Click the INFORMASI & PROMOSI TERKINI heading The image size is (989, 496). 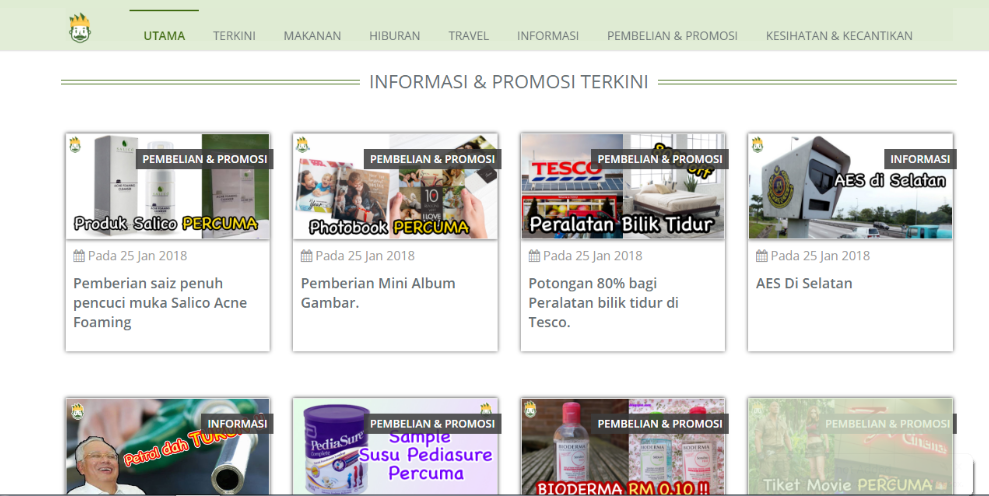tap(508, 82)
